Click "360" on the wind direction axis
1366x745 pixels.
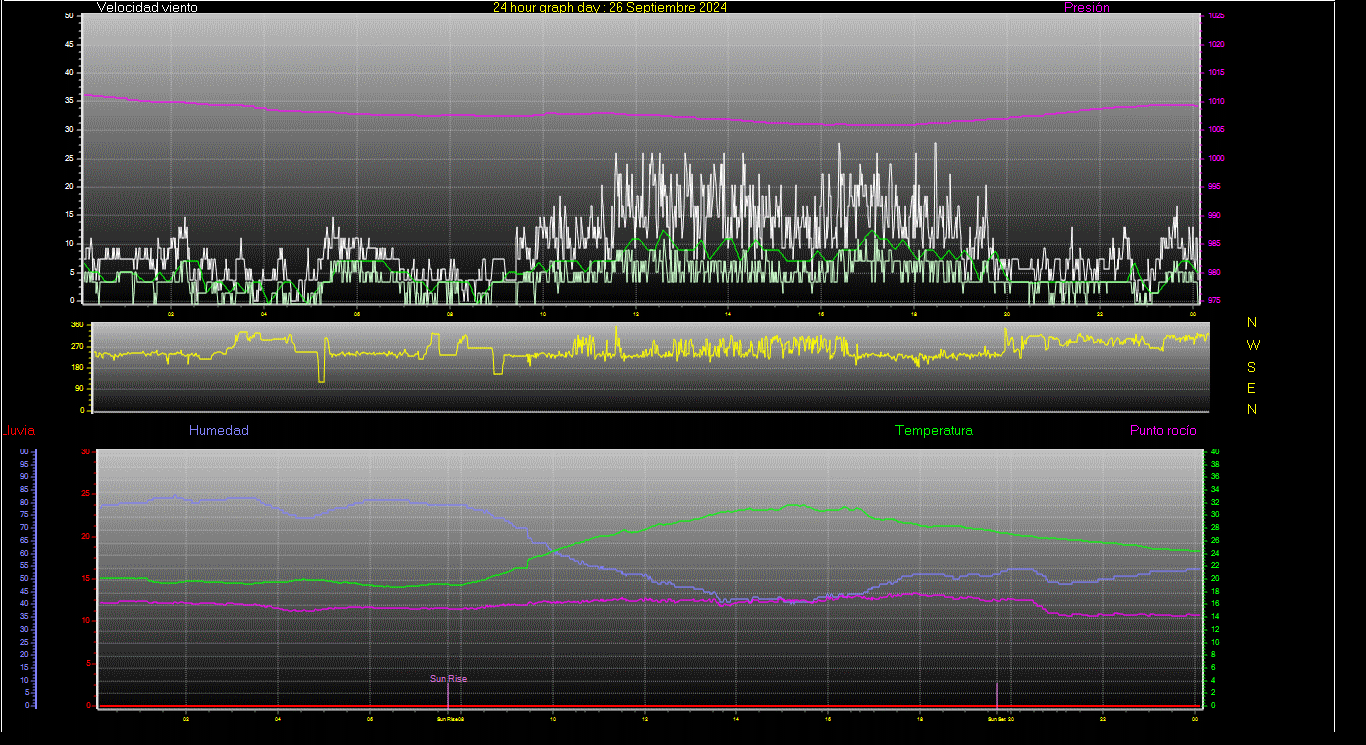pyautogui.click(x=77, y=325)
